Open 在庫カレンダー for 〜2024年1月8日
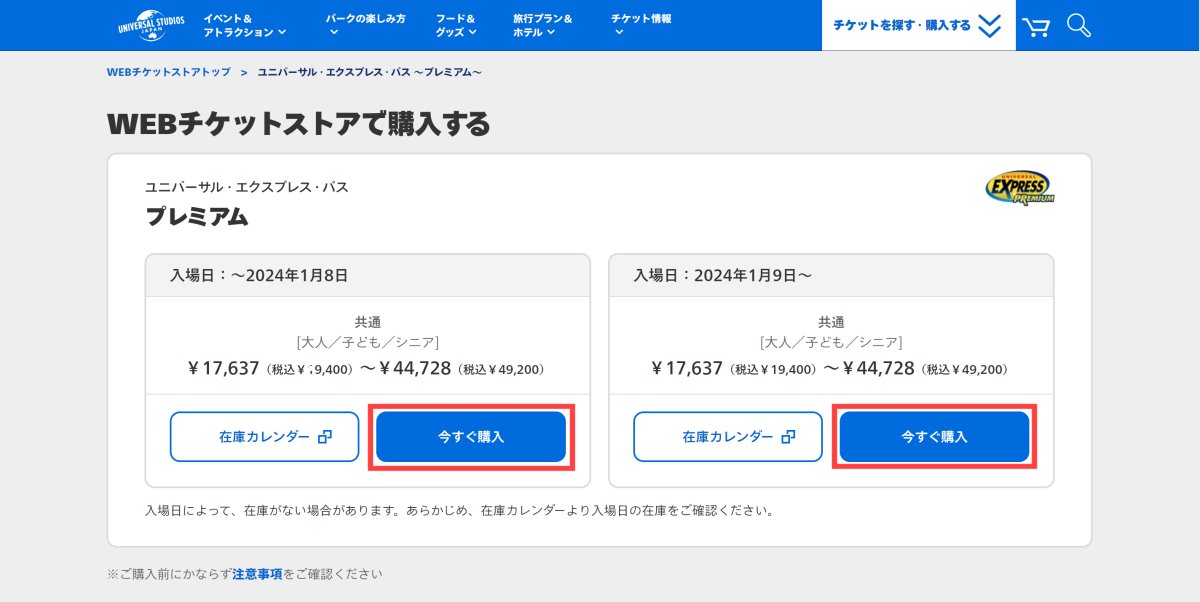The width and height of the screenshot is (1200, 602). [x=264, y=437]
